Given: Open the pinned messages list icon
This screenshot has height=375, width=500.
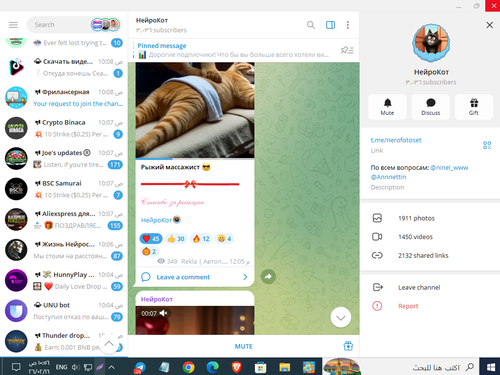Looking at the screenshot, I should click(347, 50).
